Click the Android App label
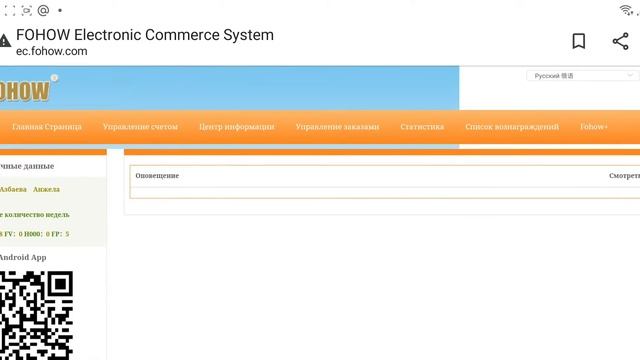This screenshot has width=640, height=360. [x=23, y=258]
